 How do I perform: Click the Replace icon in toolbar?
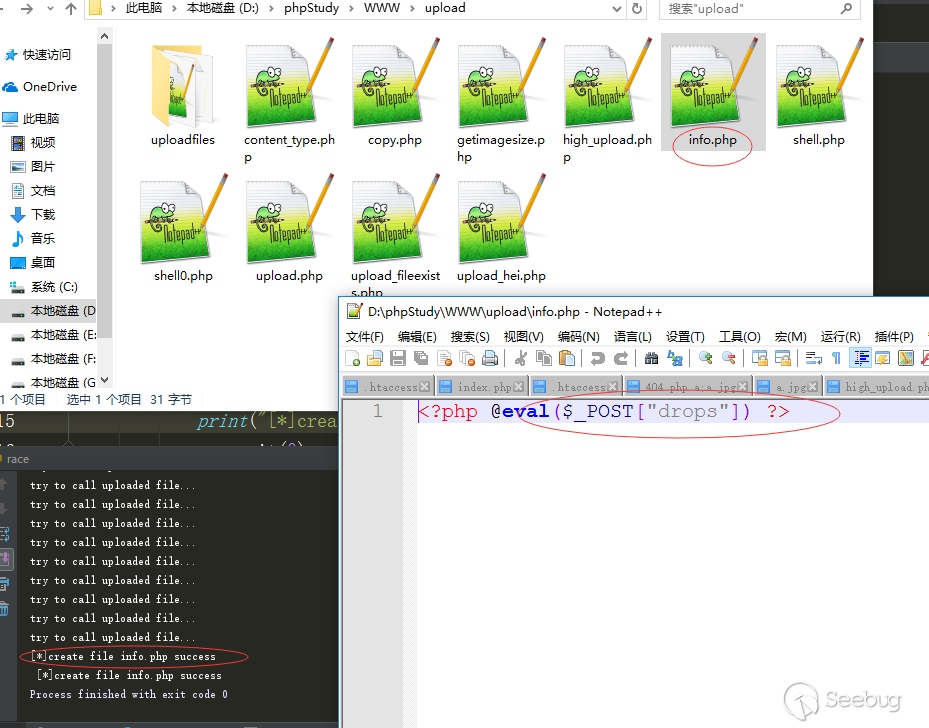coord(675,358)
